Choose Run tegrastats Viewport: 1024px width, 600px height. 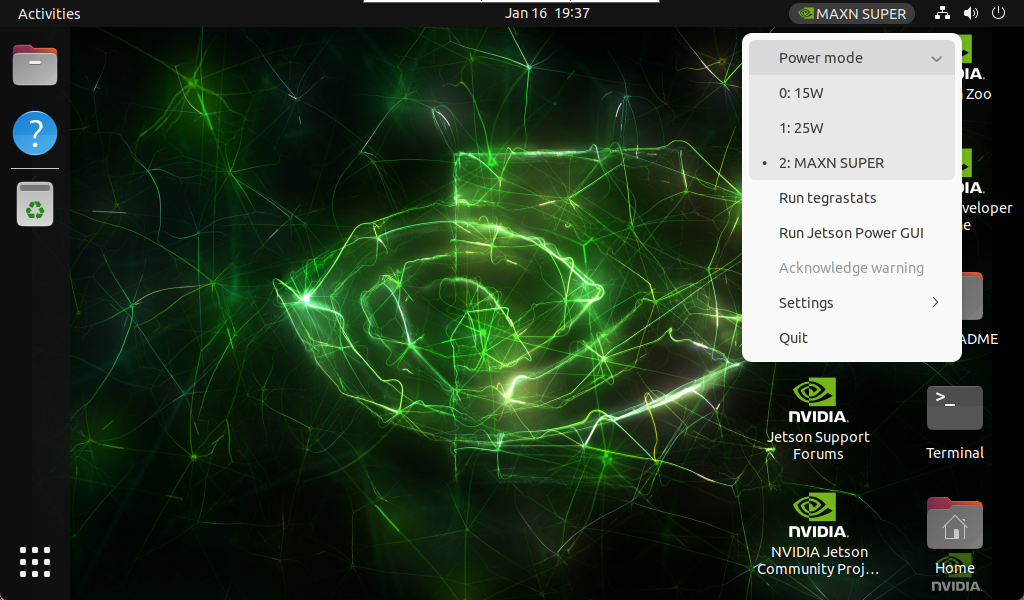point(852,198)
